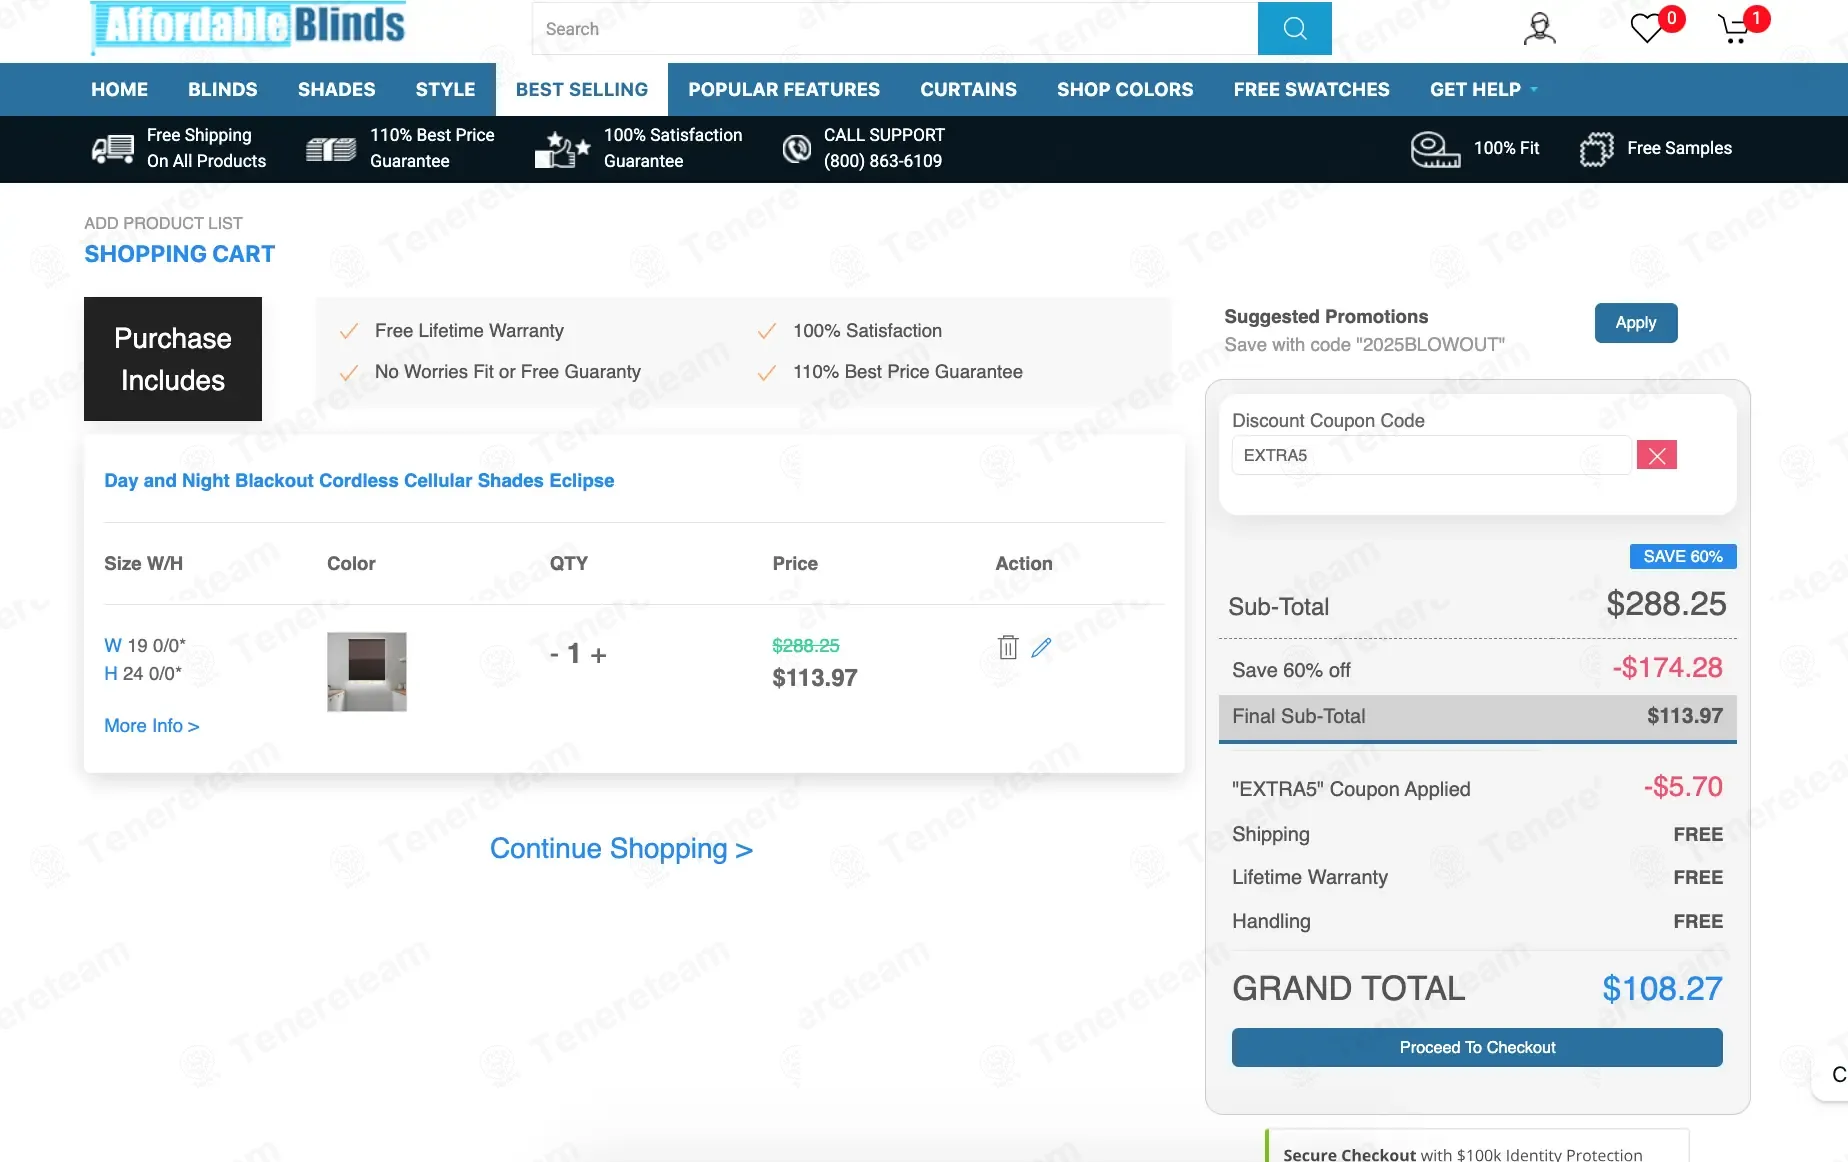The height and width of the screenshot is (1162, 1848).
Task: Click the Free Lifetime Warranty text
Action: [x=469, y=330]
